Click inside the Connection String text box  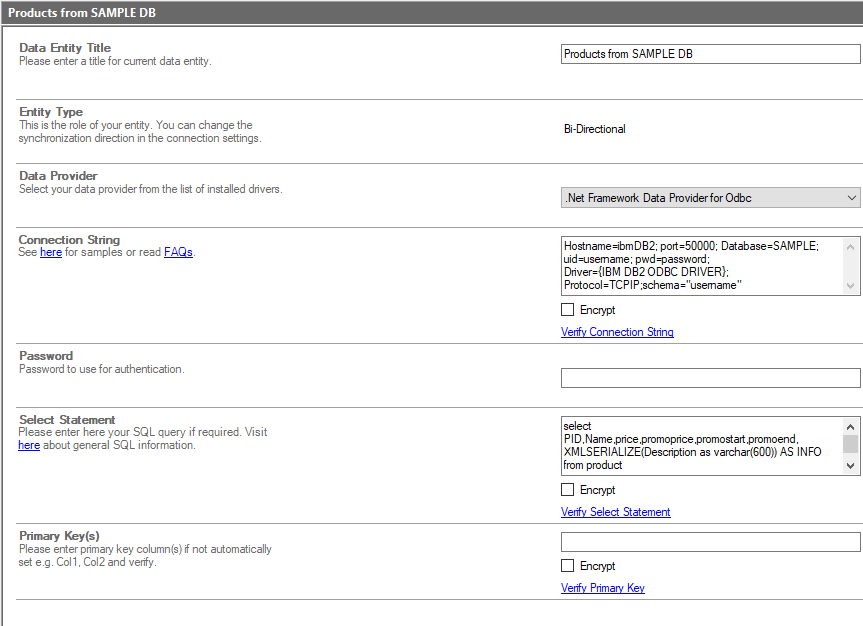click(x=702, y=266)
